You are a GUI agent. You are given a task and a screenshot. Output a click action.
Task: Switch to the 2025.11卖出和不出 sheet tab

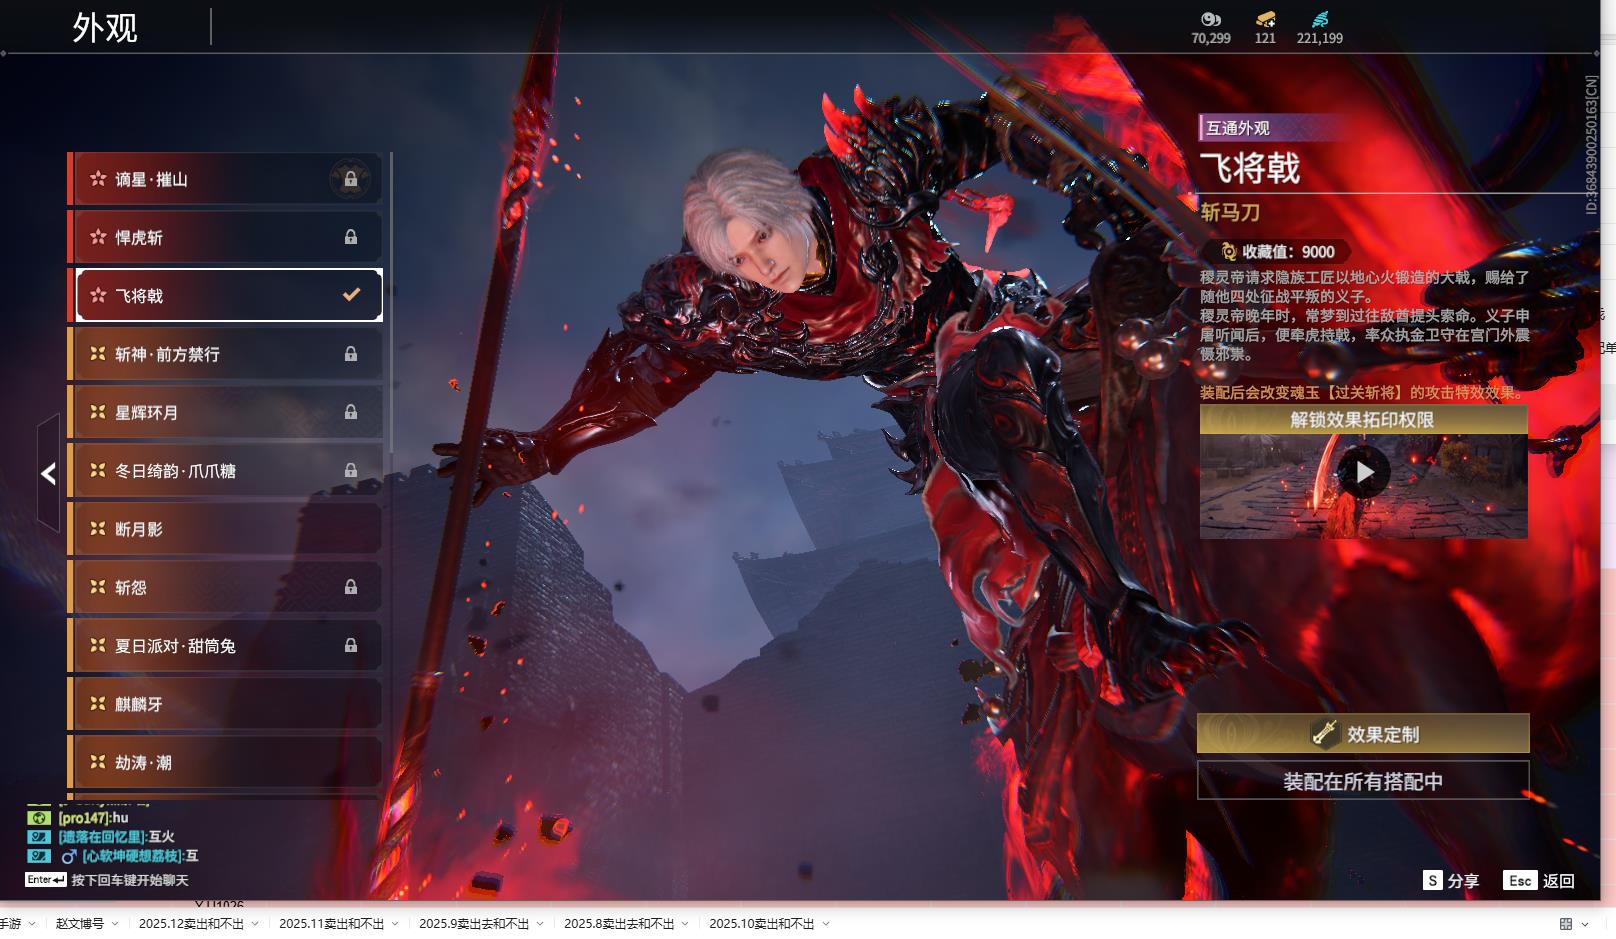point(331,924)
